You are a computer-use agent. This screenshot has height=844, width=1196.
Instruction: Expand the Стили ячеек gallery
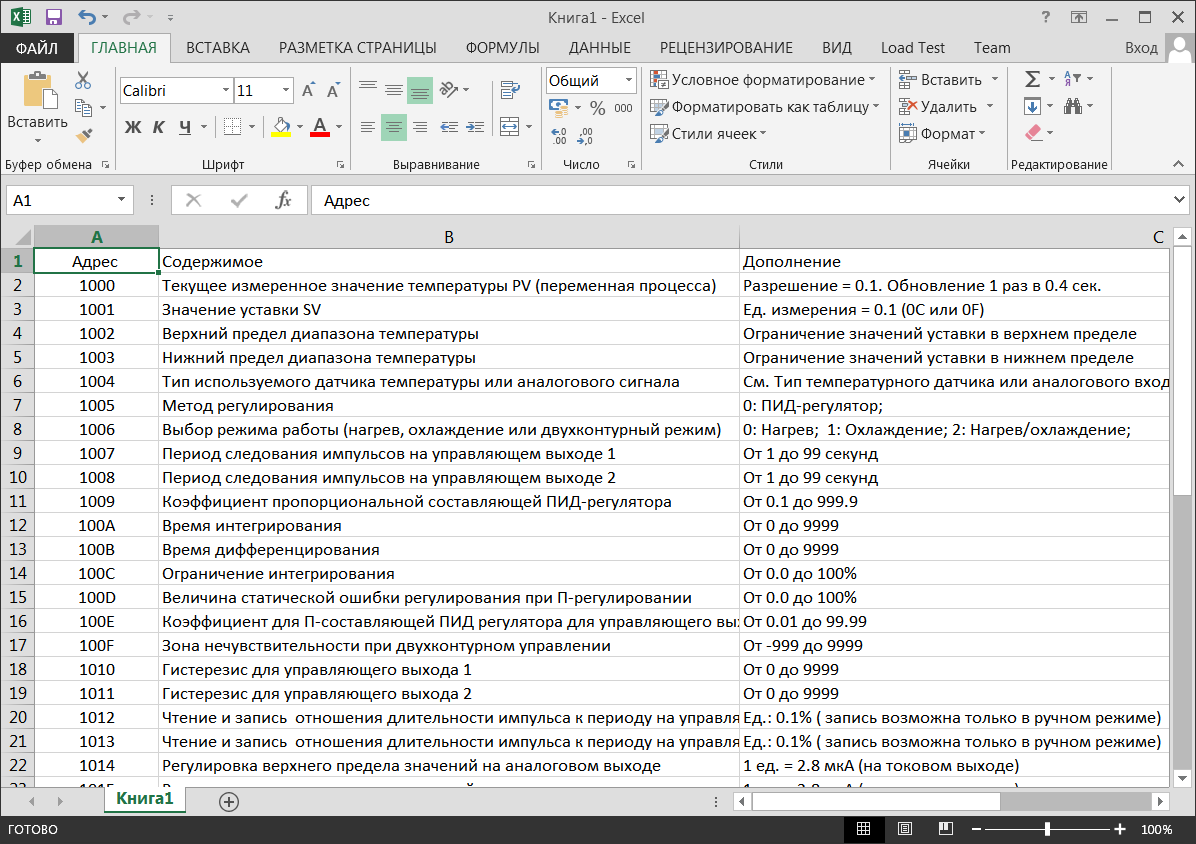708,133
